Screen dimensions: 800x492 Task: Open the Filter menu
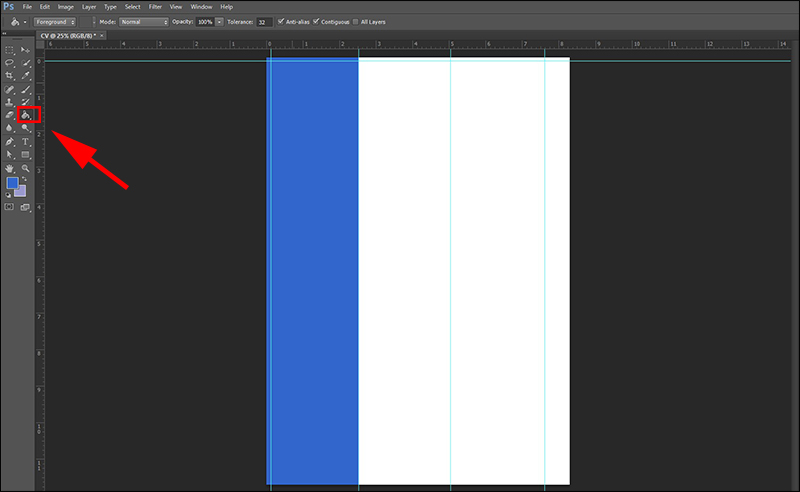point(155,7)
